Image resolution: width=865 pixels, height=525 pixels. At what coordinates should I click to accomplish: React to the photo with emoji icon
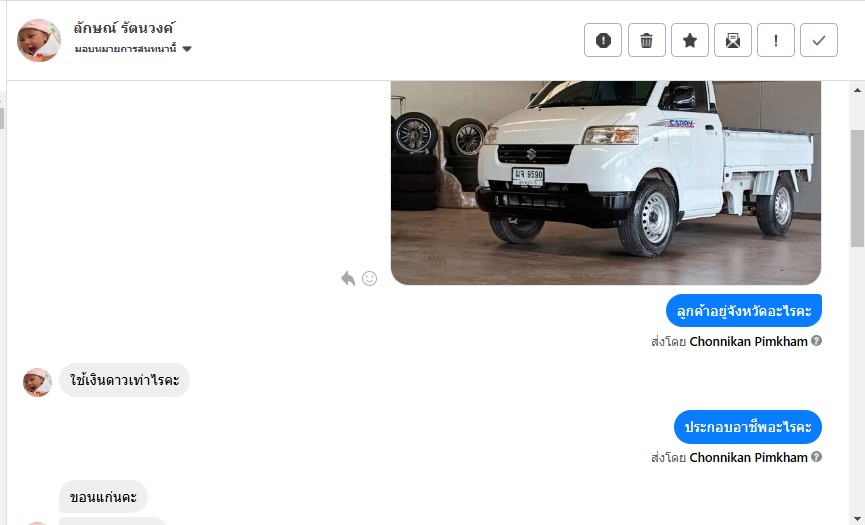[x=369, y=278]
